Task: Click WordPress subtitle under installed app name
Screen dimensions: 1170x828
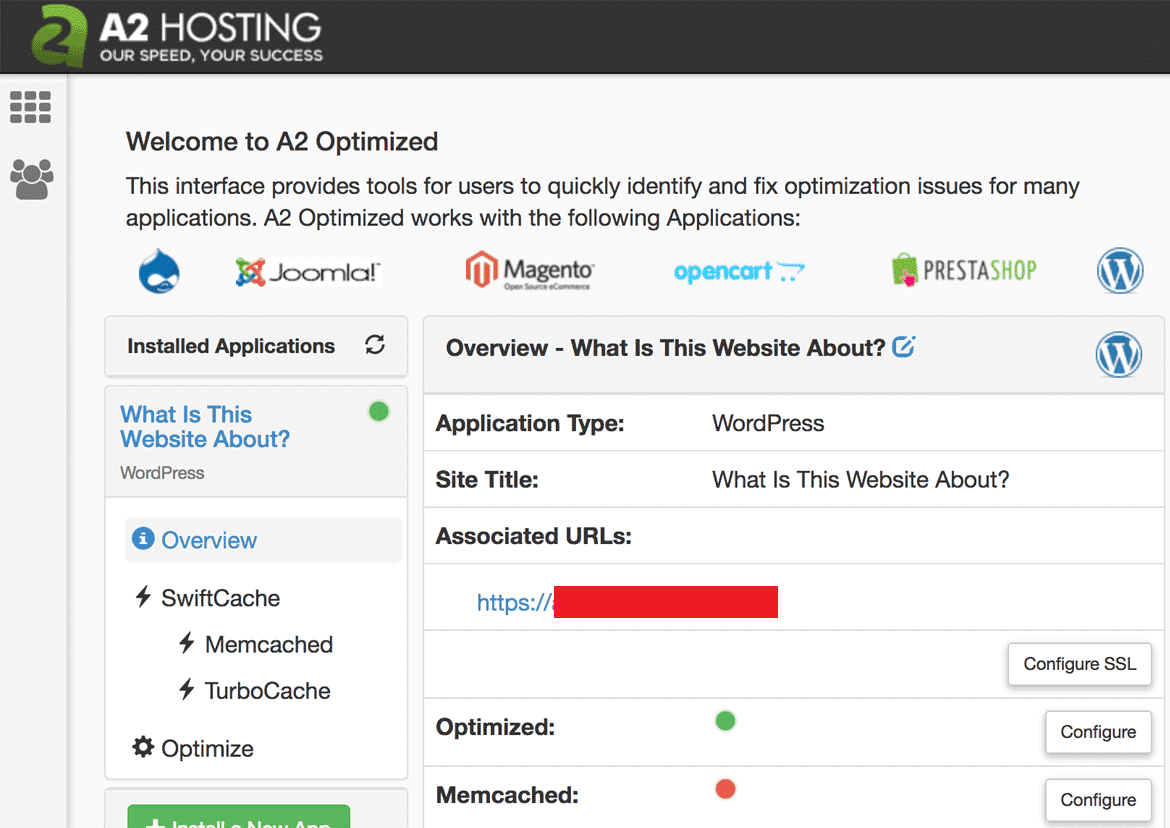Action: 162,473
